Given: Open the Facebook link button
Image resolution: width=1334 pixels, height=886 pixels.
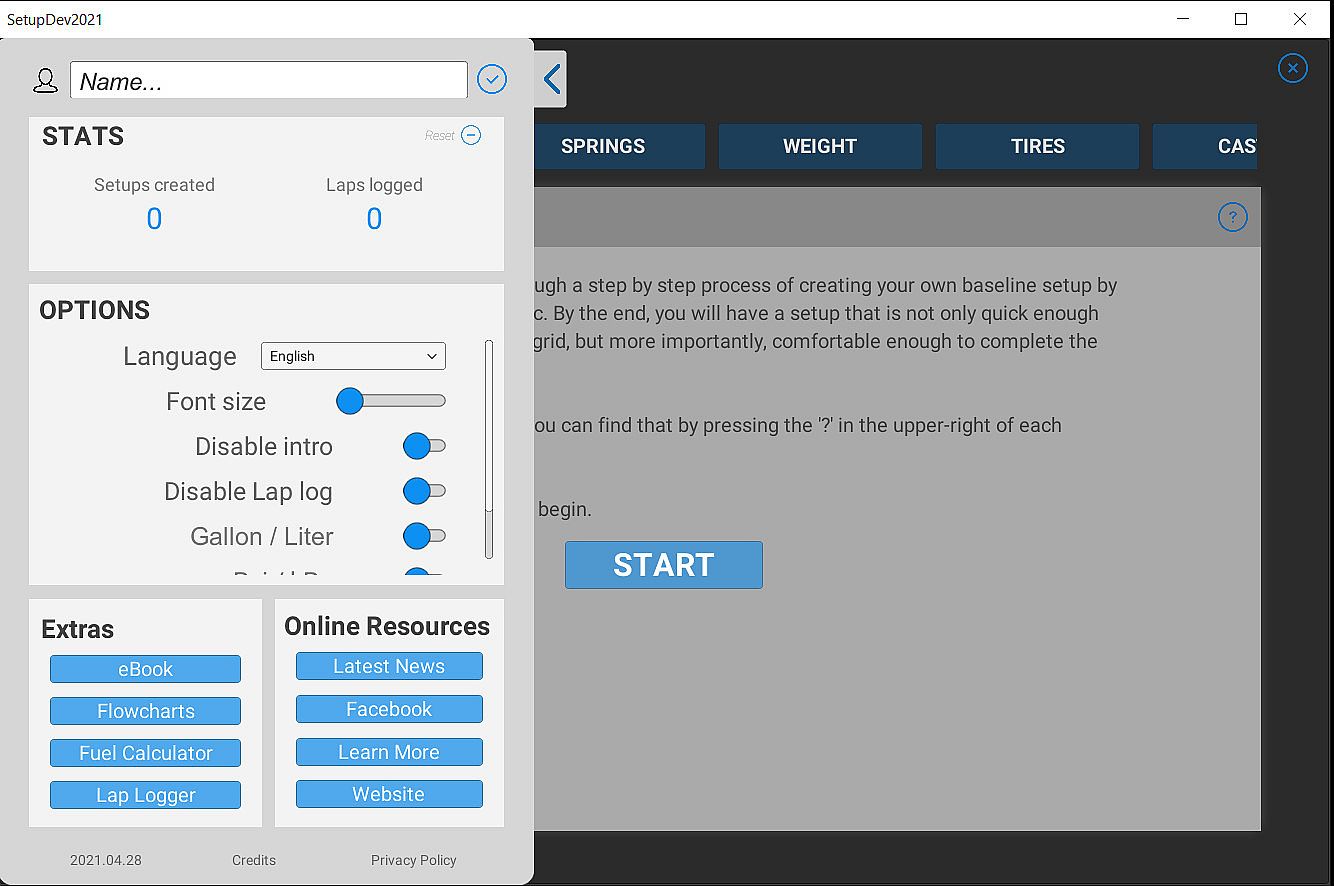Looking at the screenshot, I should [389, 709].
